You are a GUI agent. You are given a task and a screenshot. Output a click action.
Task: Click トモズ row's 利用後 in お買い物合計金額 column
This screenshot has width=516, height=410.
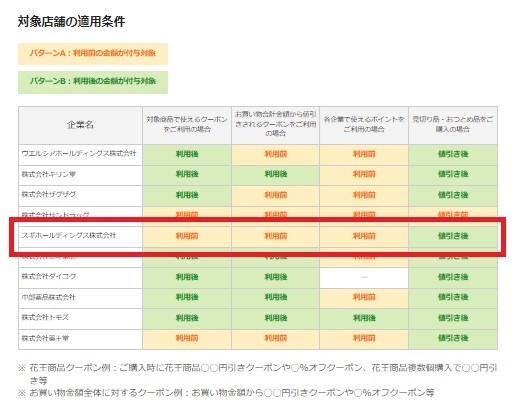(x=275, y=318)
